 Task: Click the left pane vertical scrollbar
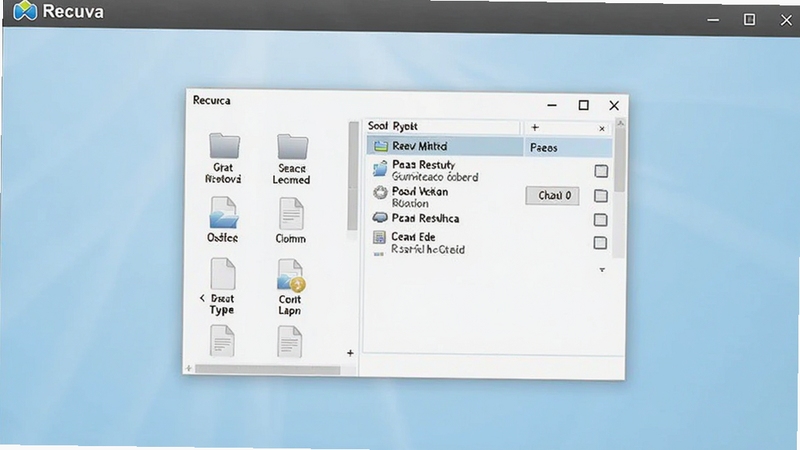(353, 176)
